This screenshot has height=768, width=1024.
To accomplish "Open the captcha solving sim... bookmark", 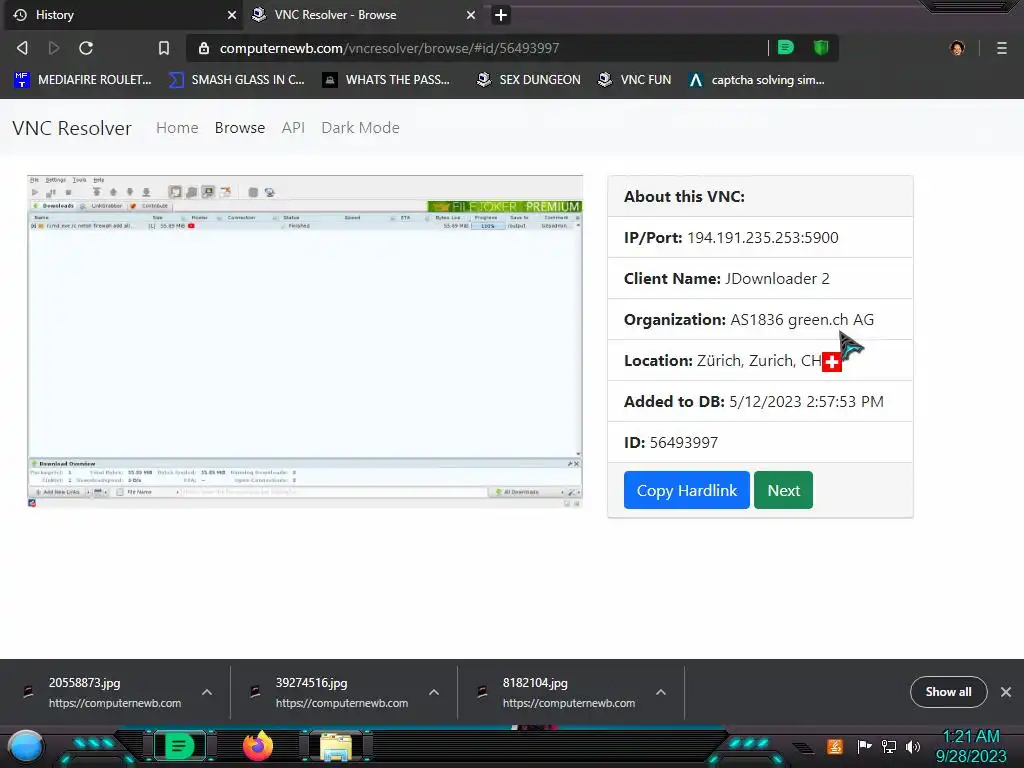I will point(757,80).
